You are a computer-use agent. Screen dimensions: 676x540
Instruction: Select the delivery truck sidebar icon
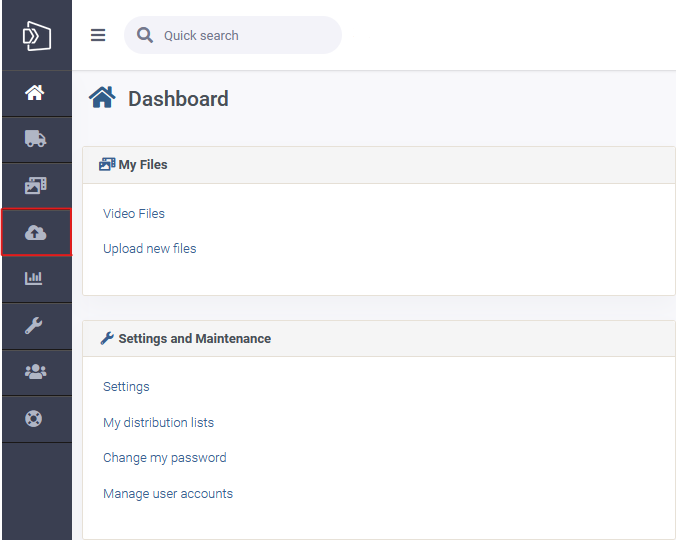click(35, 139)
